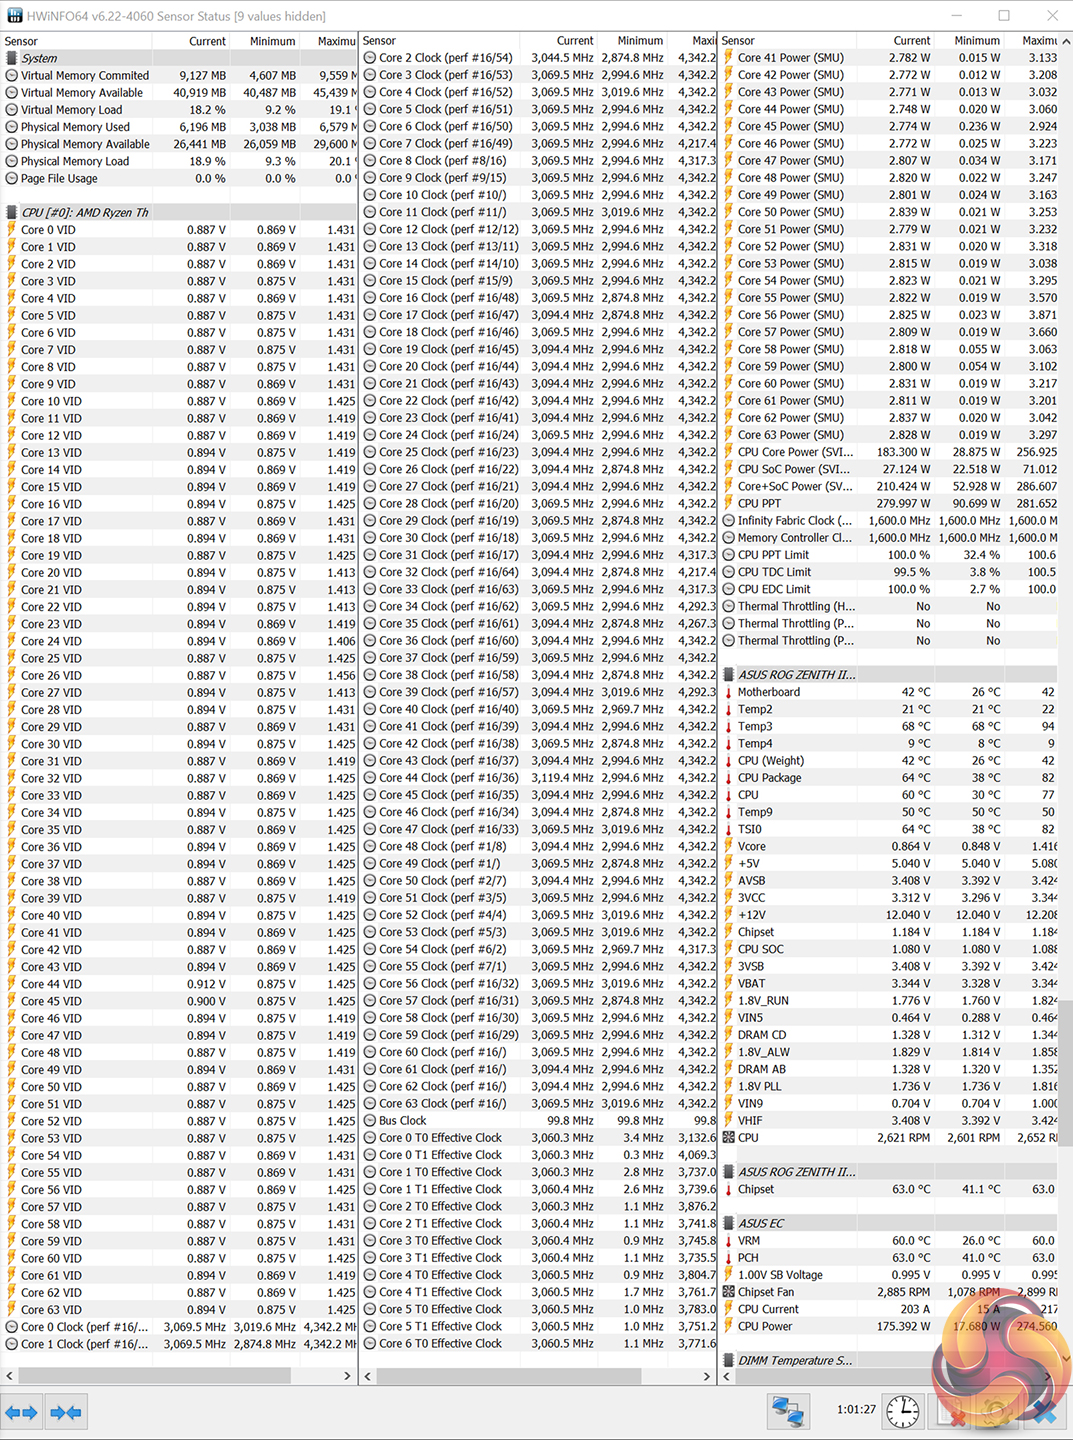
Task: Click the icon next to Virtual Memory Commited
Action: (x=12, y=75)
